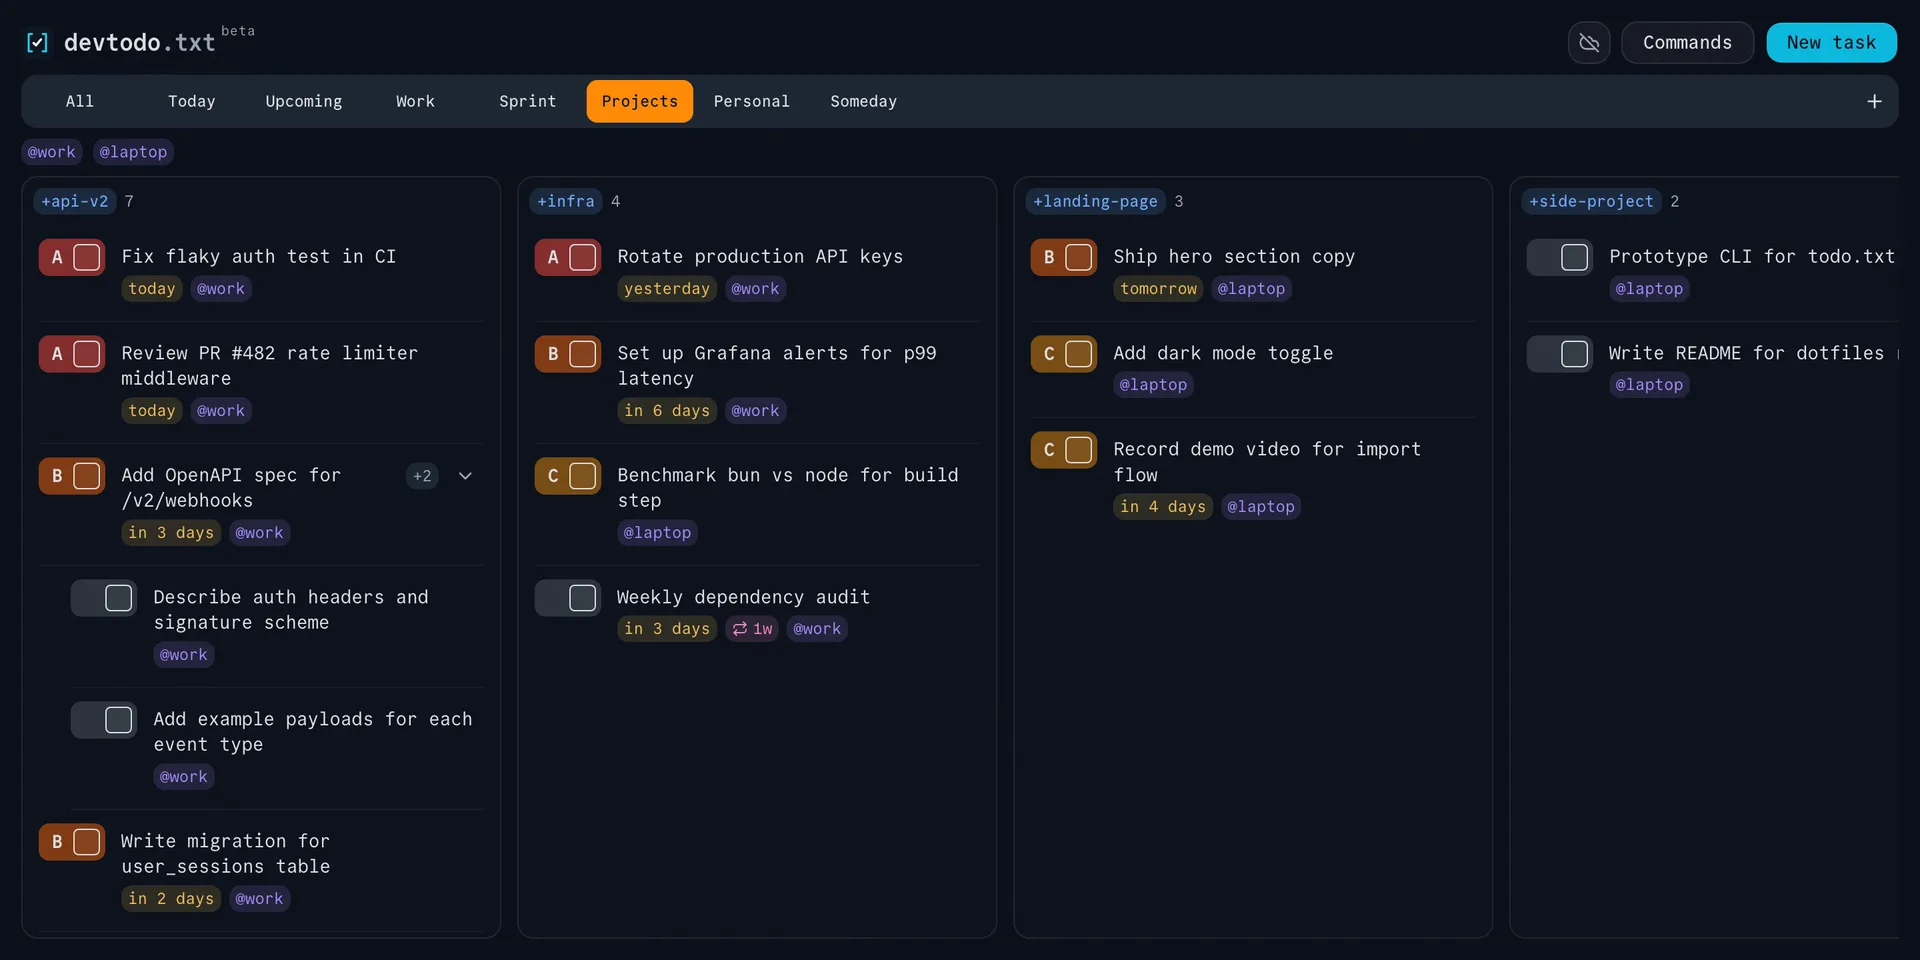Viewport: 1920px width, 960px height.
Task: Mark Review PR #482 rate limiter task done
Action: click(87, 354)
